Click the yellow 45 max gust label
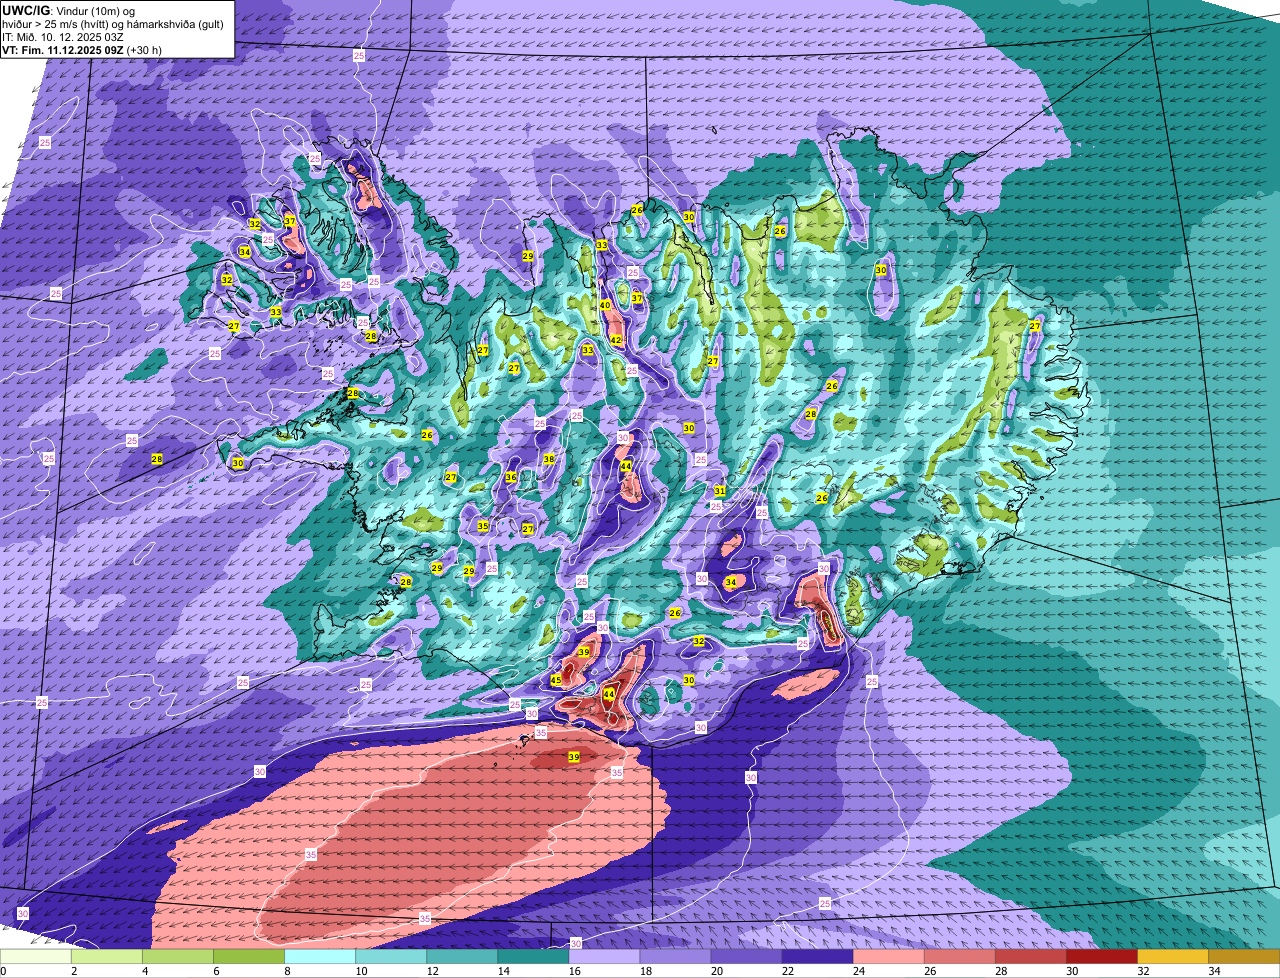The image size is (1280, 978). [556, 680]
